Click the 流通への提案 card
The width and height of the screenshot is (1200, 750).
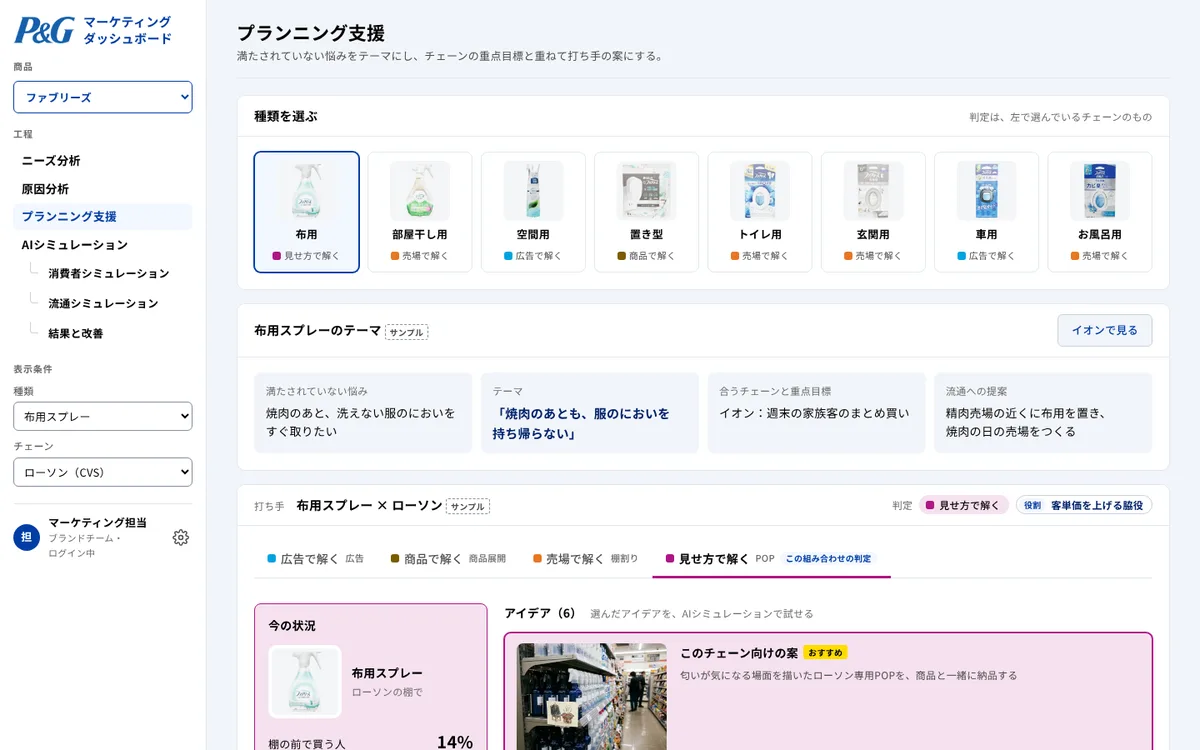(x=1043, y=413)
